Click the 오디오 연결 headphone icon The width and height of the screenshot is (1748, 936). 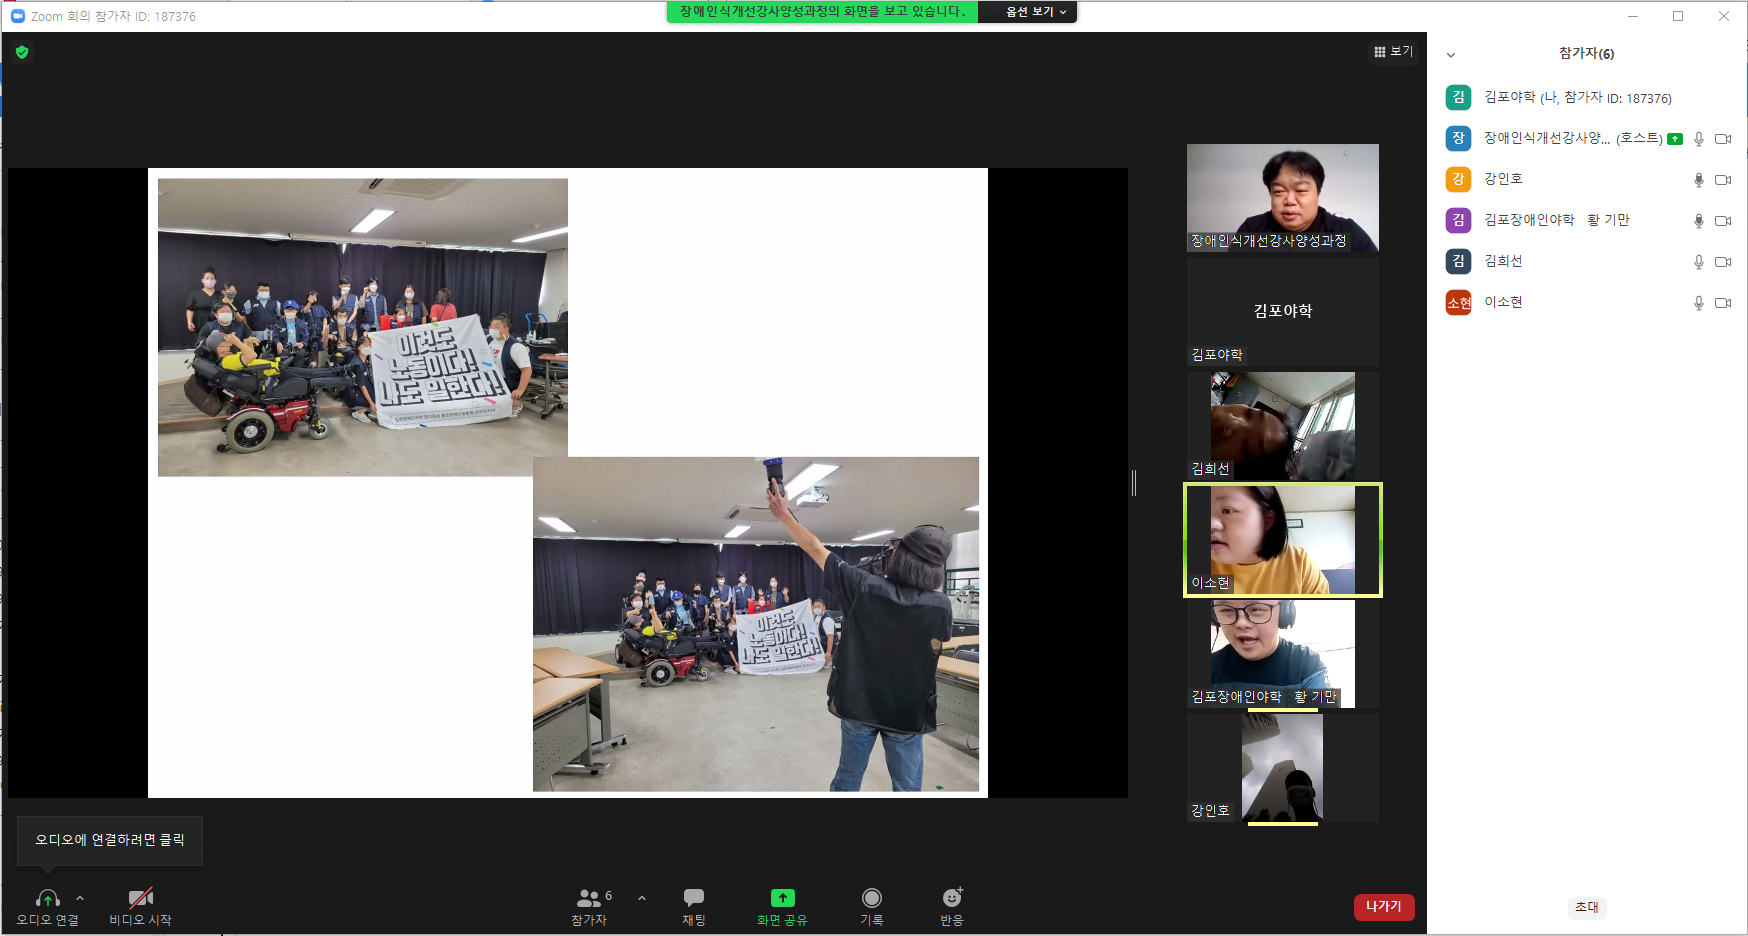point(47,898)
